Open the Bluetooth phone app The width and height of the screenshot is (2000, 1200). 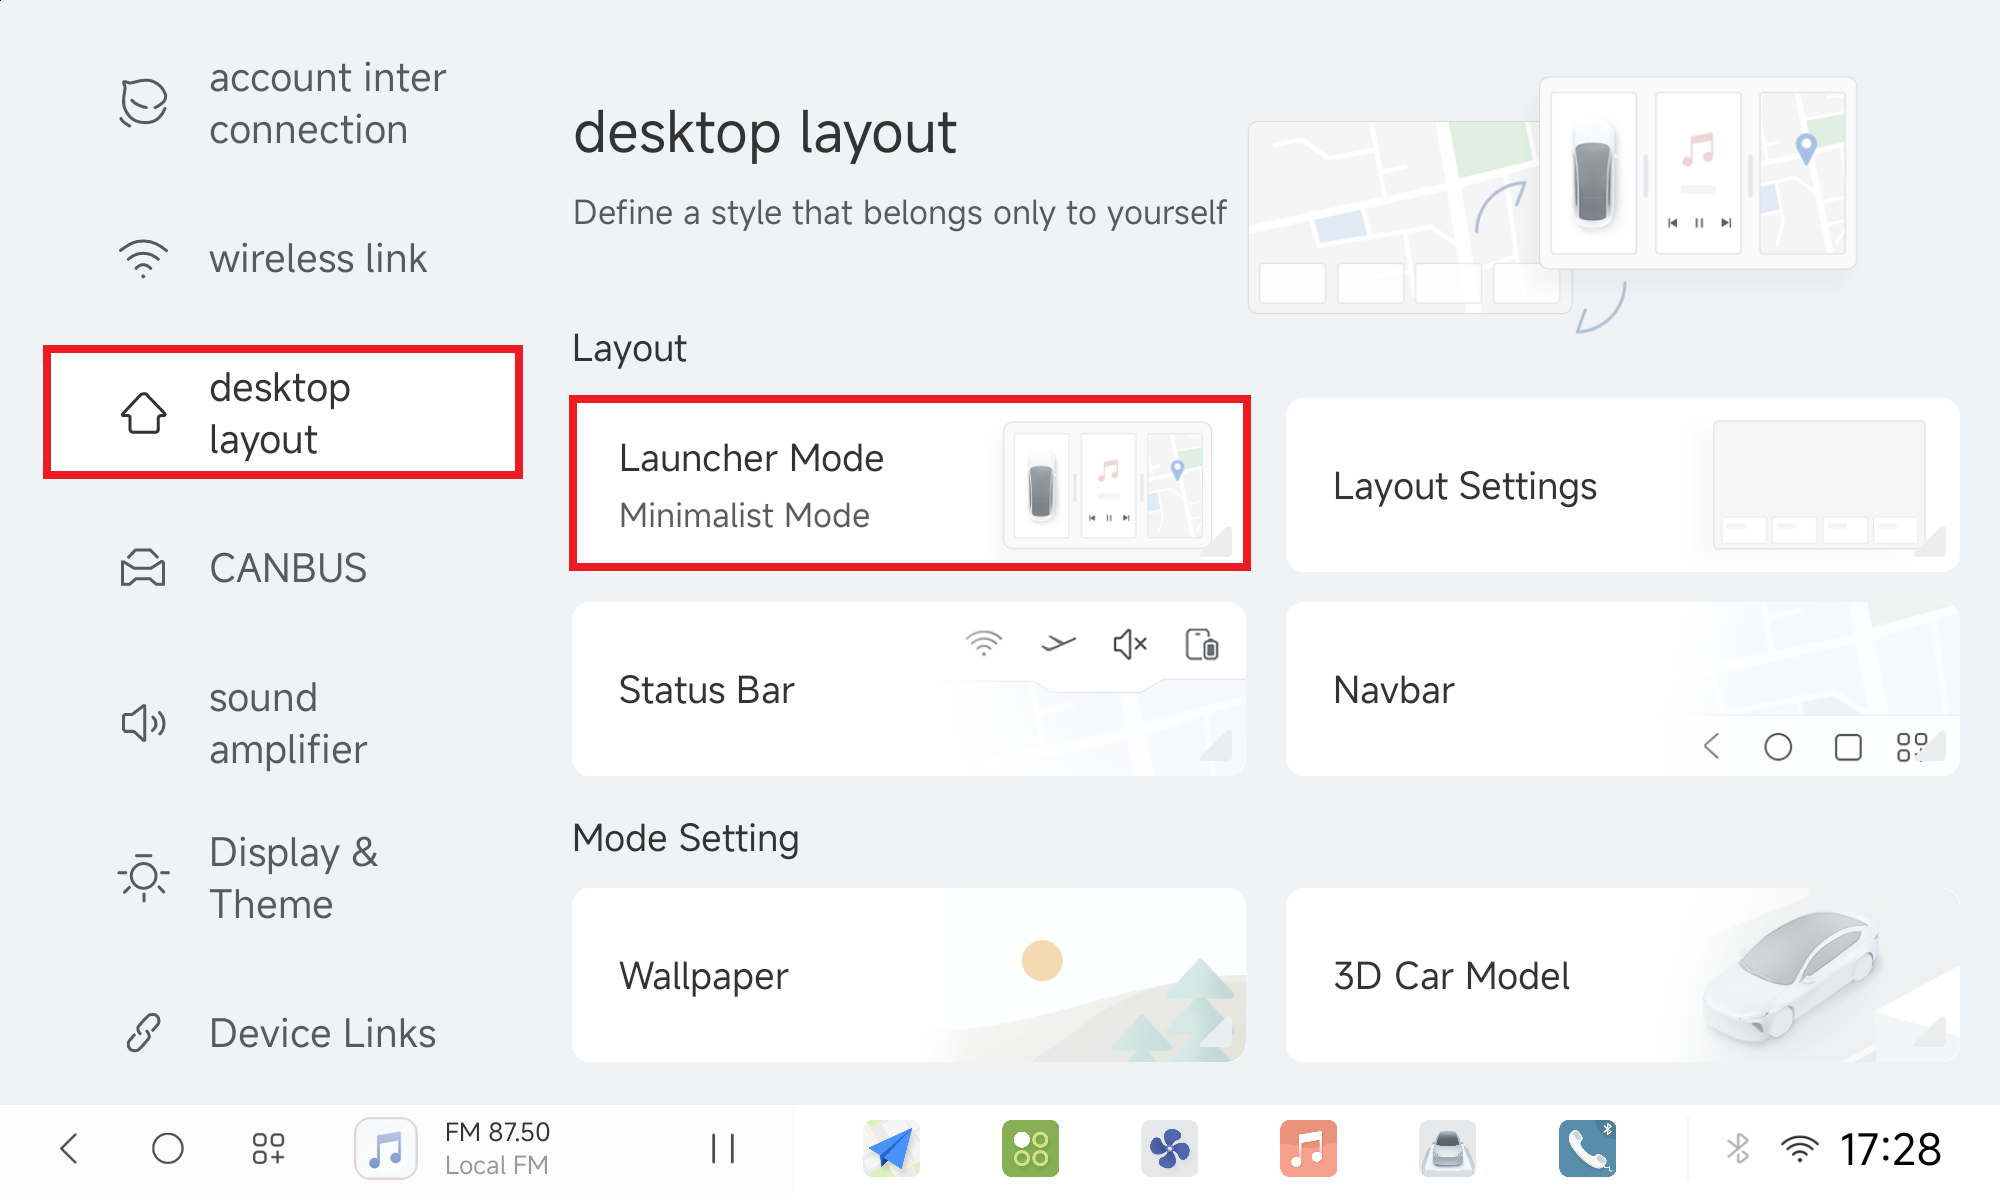[1587, 1148]
